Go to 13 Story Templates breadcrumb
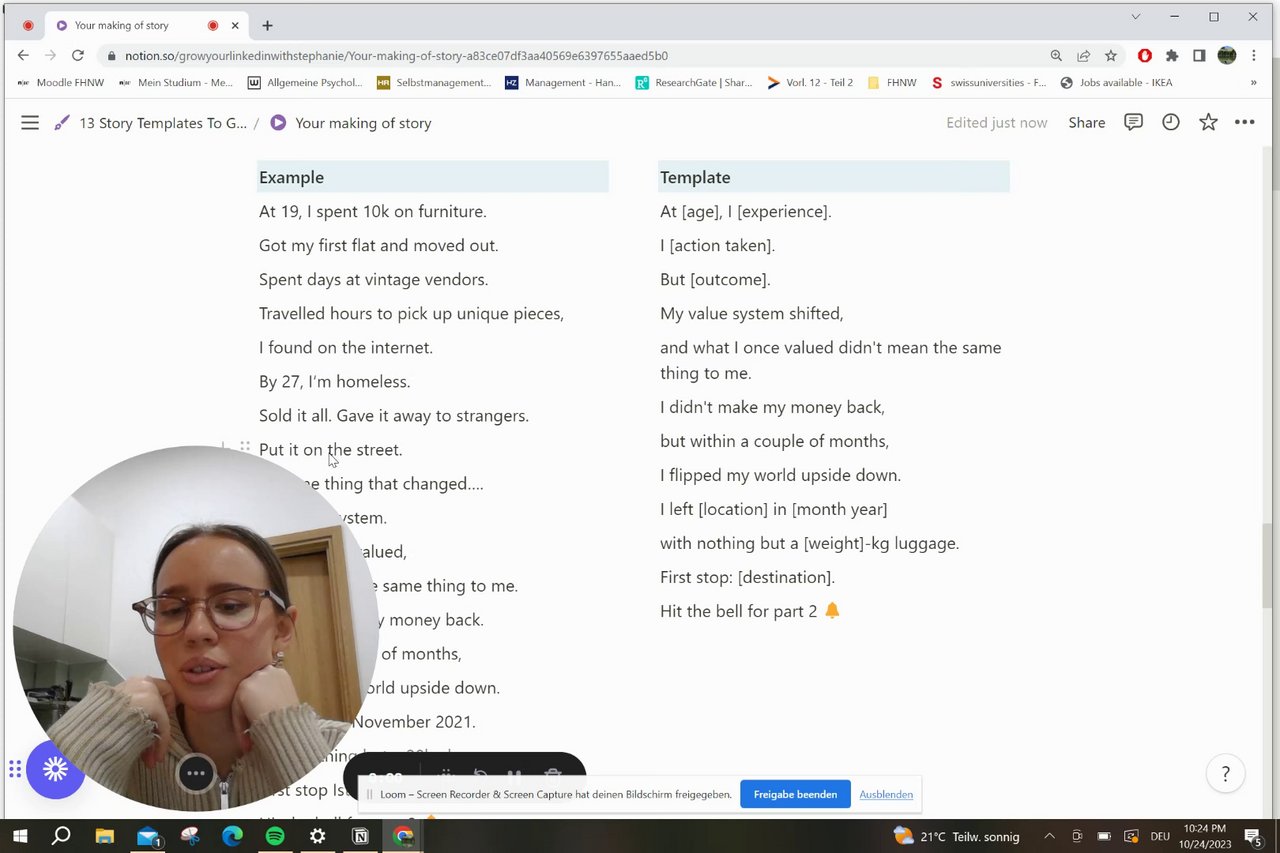Viewport: 1280px width, 853px height. pos(151,123)
